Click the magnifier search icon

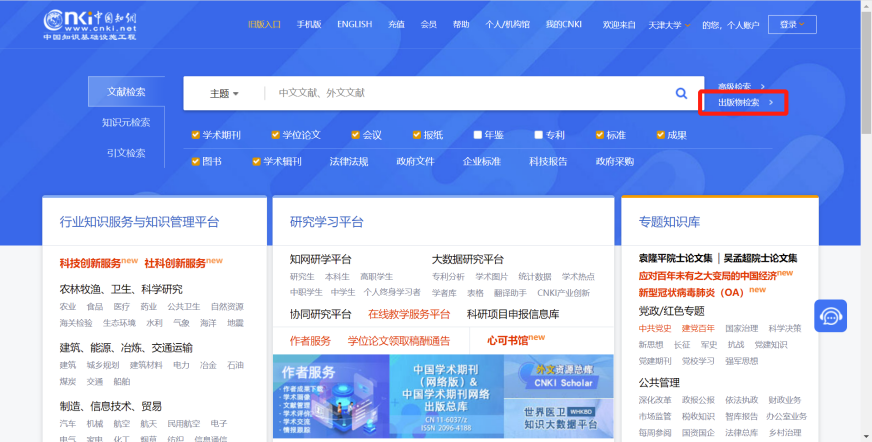681,93
